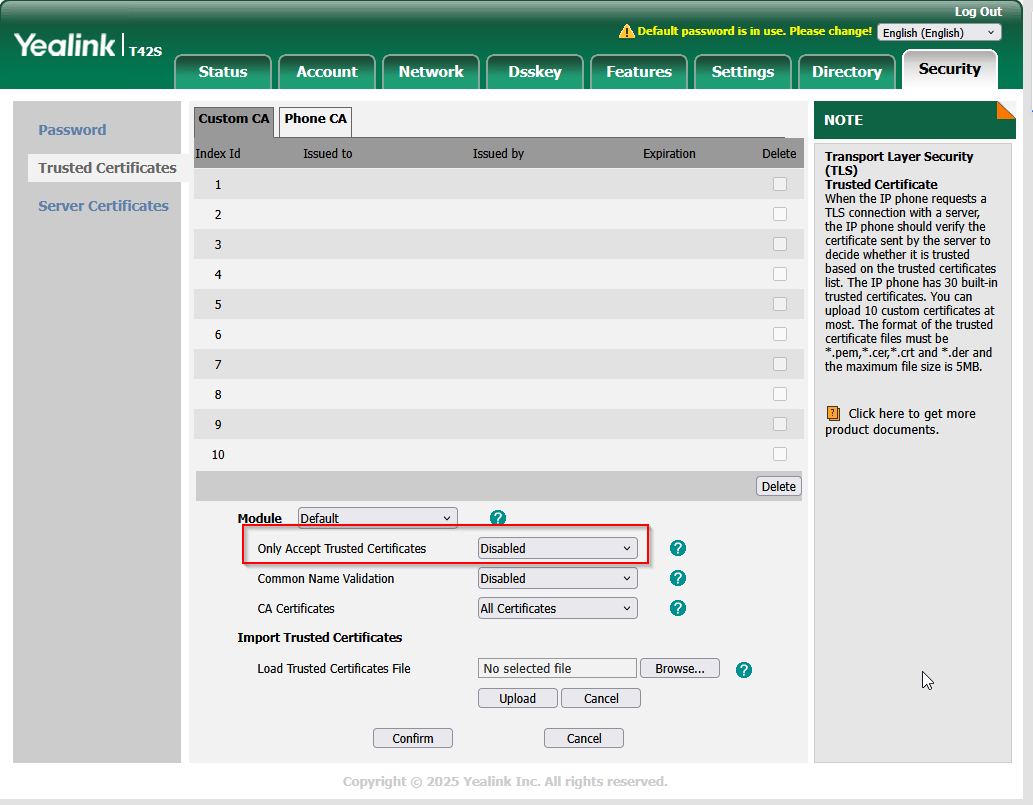The image size is (1033, 805).
Task: Open the Phone CA tab
Action: (x=315, y=119)
